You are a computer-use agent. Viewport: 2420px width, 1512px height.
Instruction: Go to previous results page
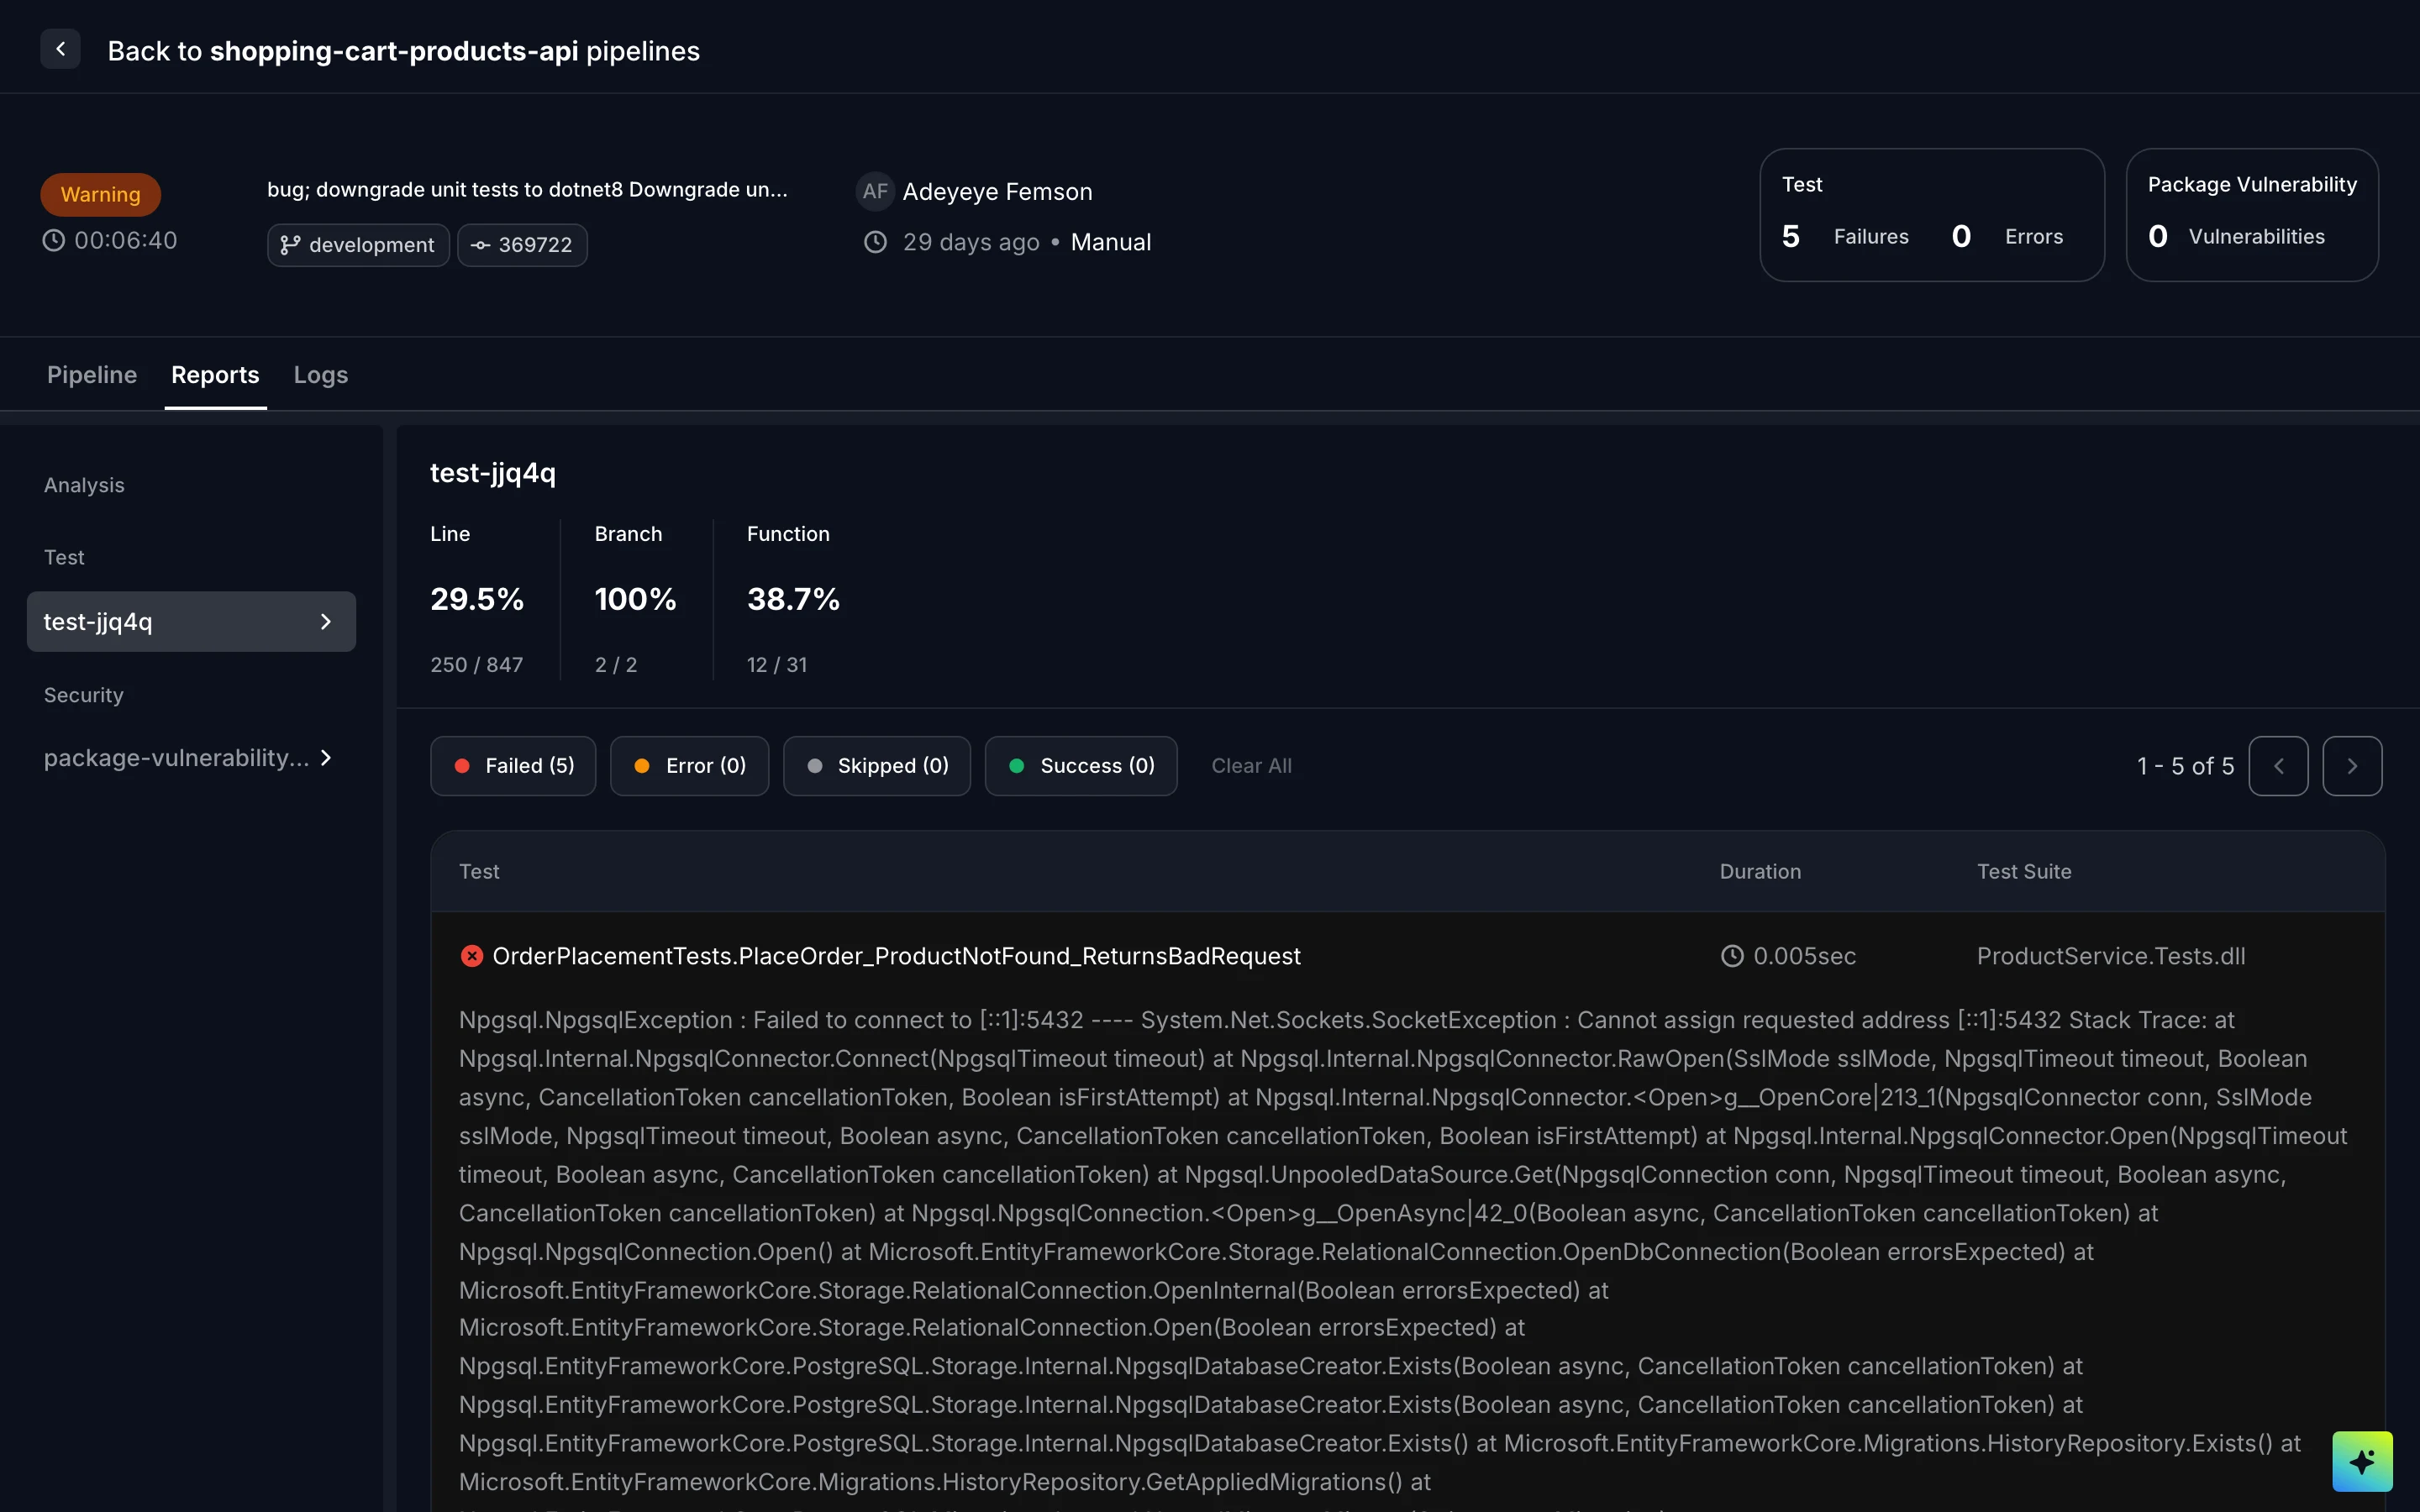[2278, 766]
